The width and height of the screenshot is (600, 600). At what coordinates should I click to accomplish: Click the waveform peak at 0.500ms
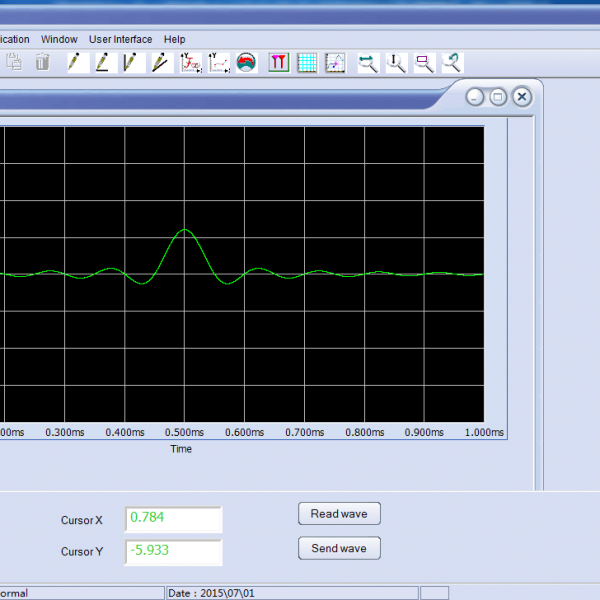coord(184,231)
